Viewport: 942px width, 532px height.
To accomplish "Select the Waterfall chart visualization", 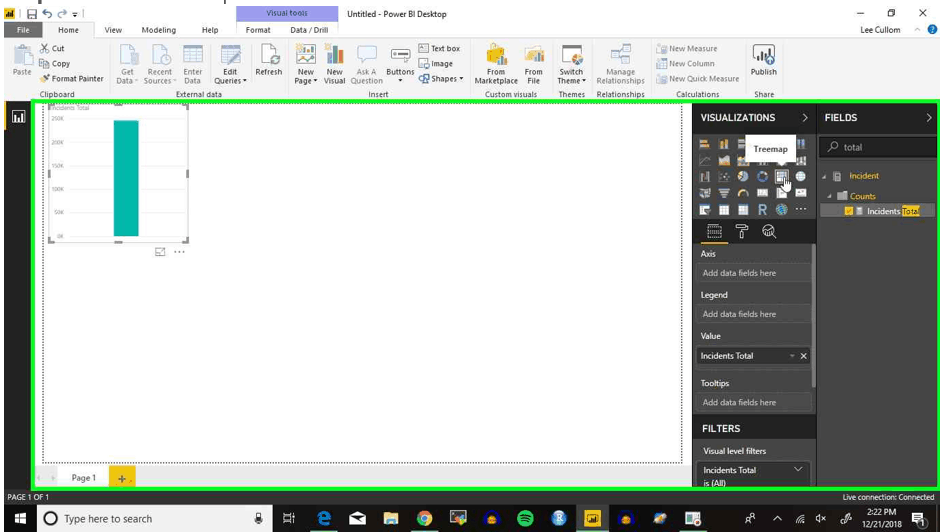I will click(x=705, y=177).
